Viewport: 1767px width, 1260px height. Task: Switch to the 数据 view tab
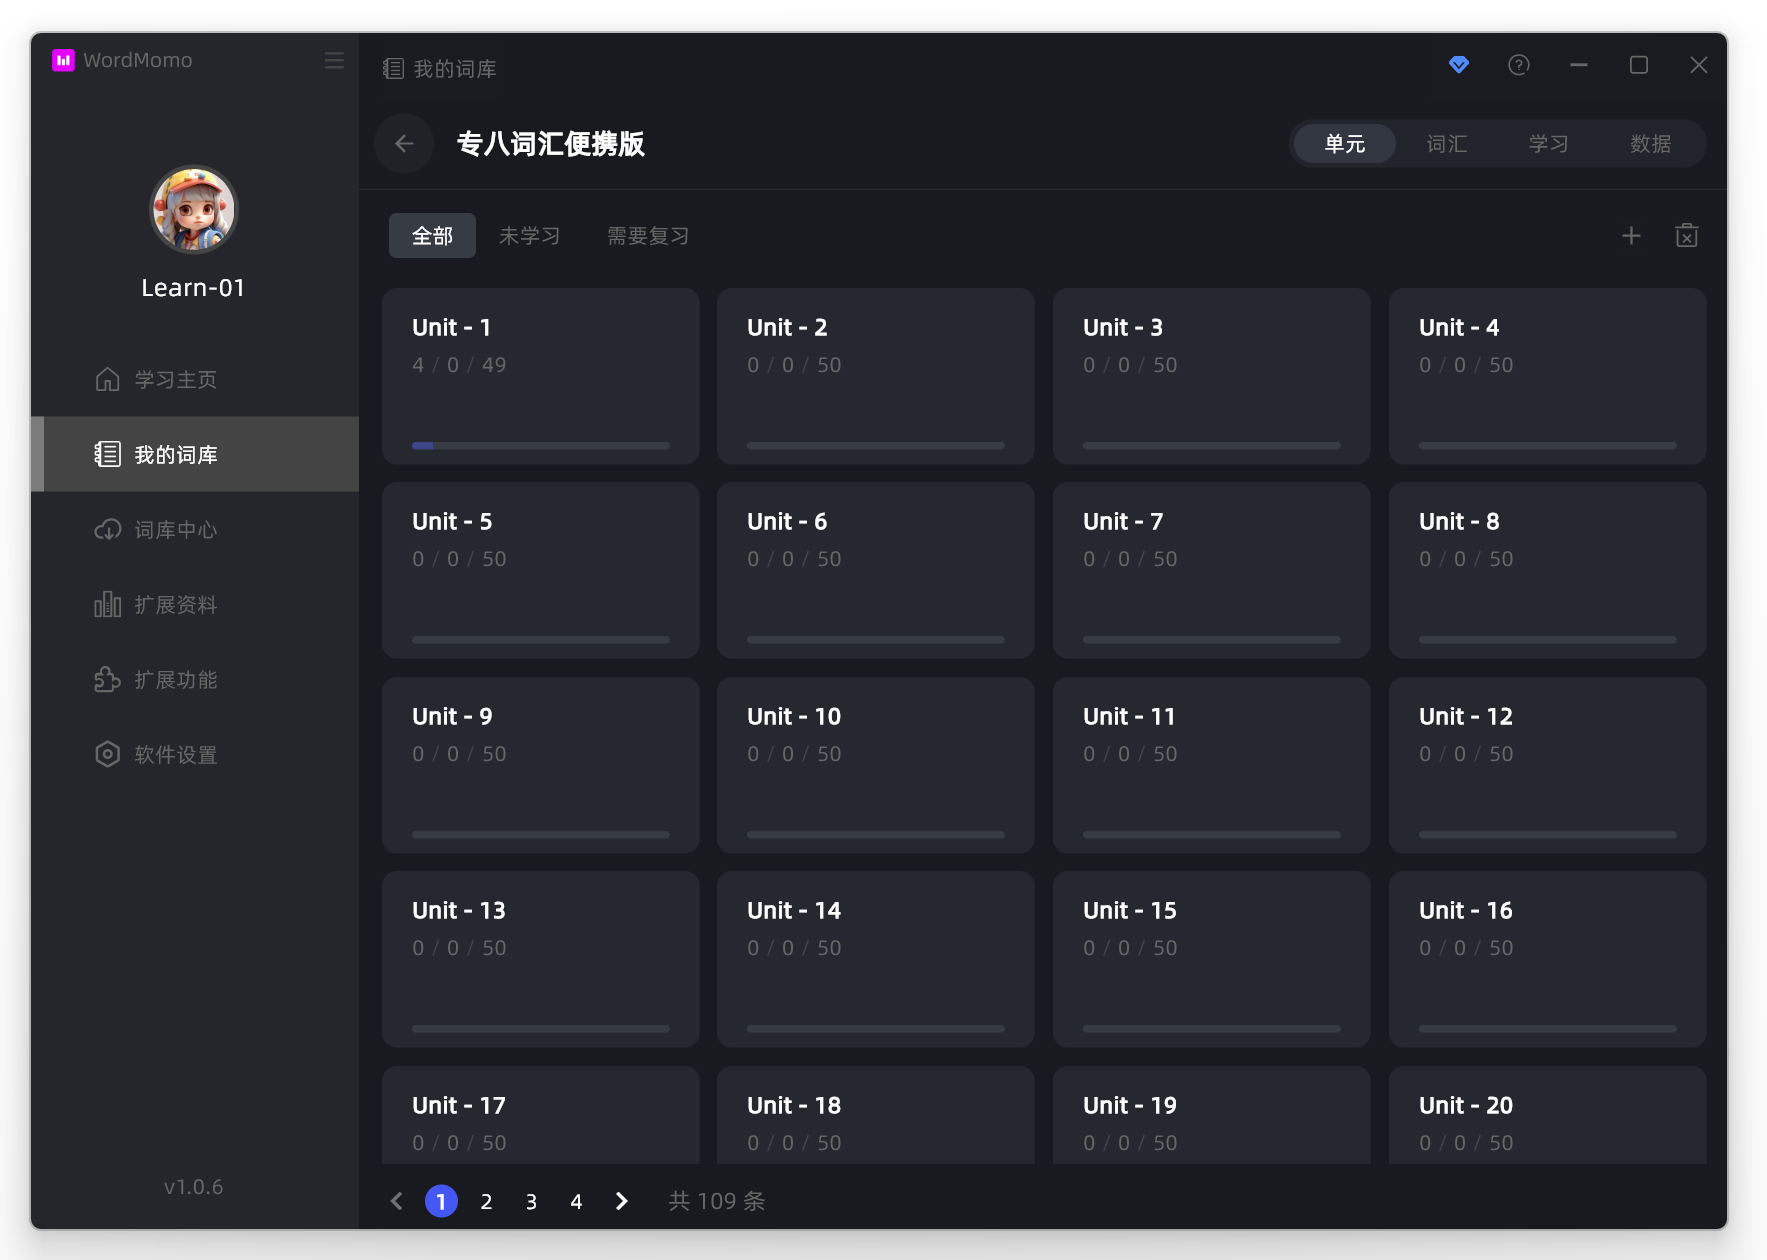click(x=1650, y=144)
